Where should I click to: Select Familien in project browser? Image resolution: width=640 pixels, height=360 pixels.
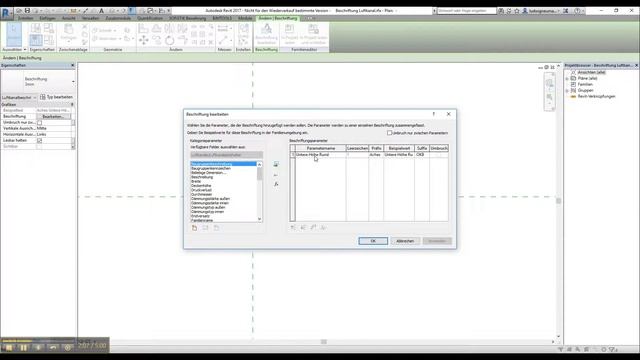coord(585,84)
